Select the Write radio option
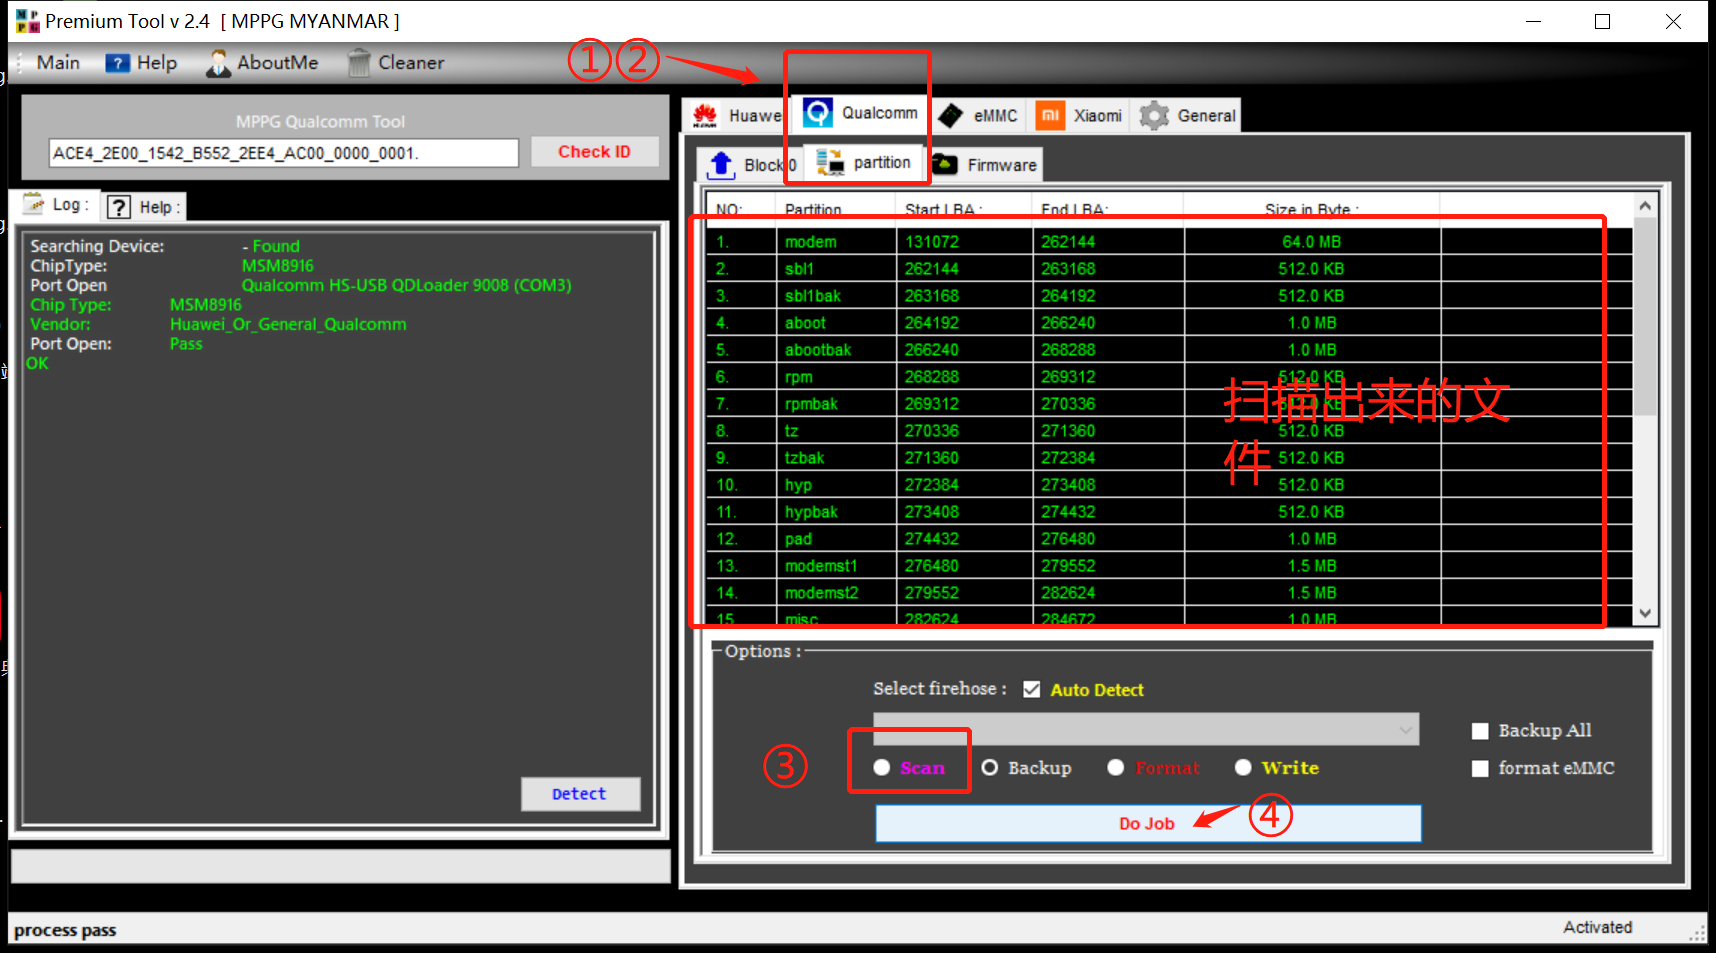 [1243, 767]
